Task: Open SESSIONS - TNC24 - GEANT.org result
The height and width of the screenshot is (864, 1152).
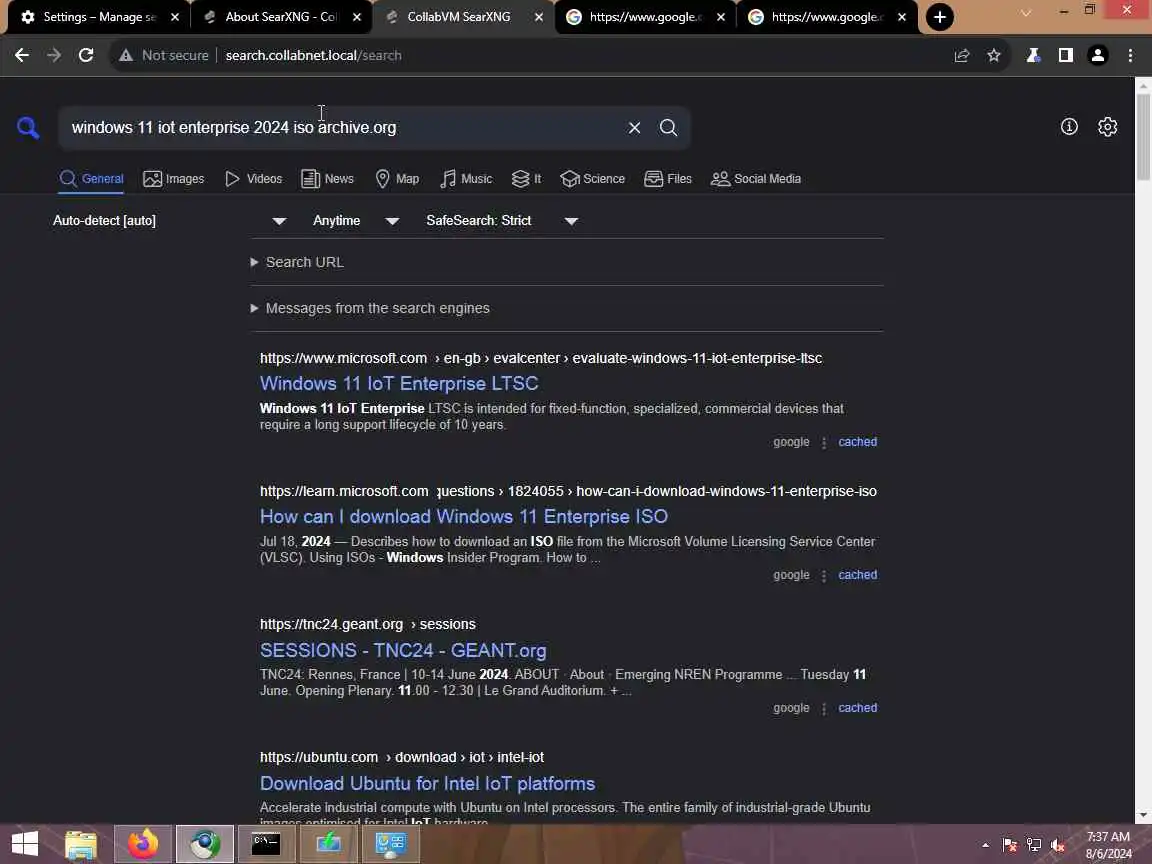Action: (403, 650)
